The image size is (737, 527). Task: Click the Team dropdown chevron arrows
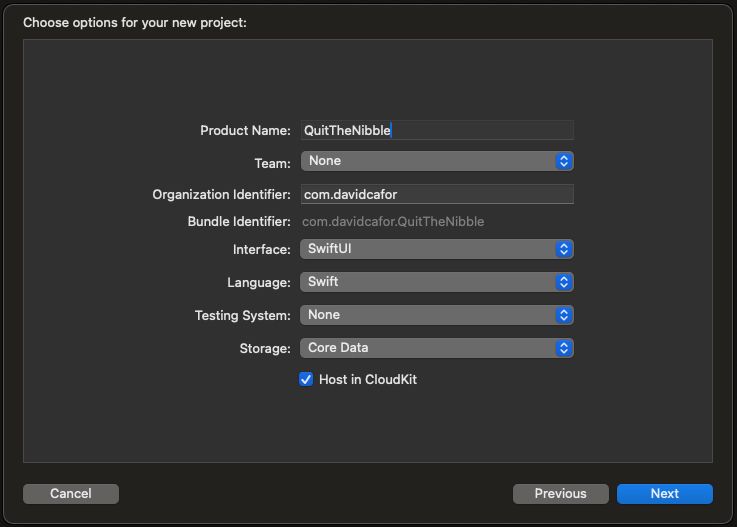564,161
